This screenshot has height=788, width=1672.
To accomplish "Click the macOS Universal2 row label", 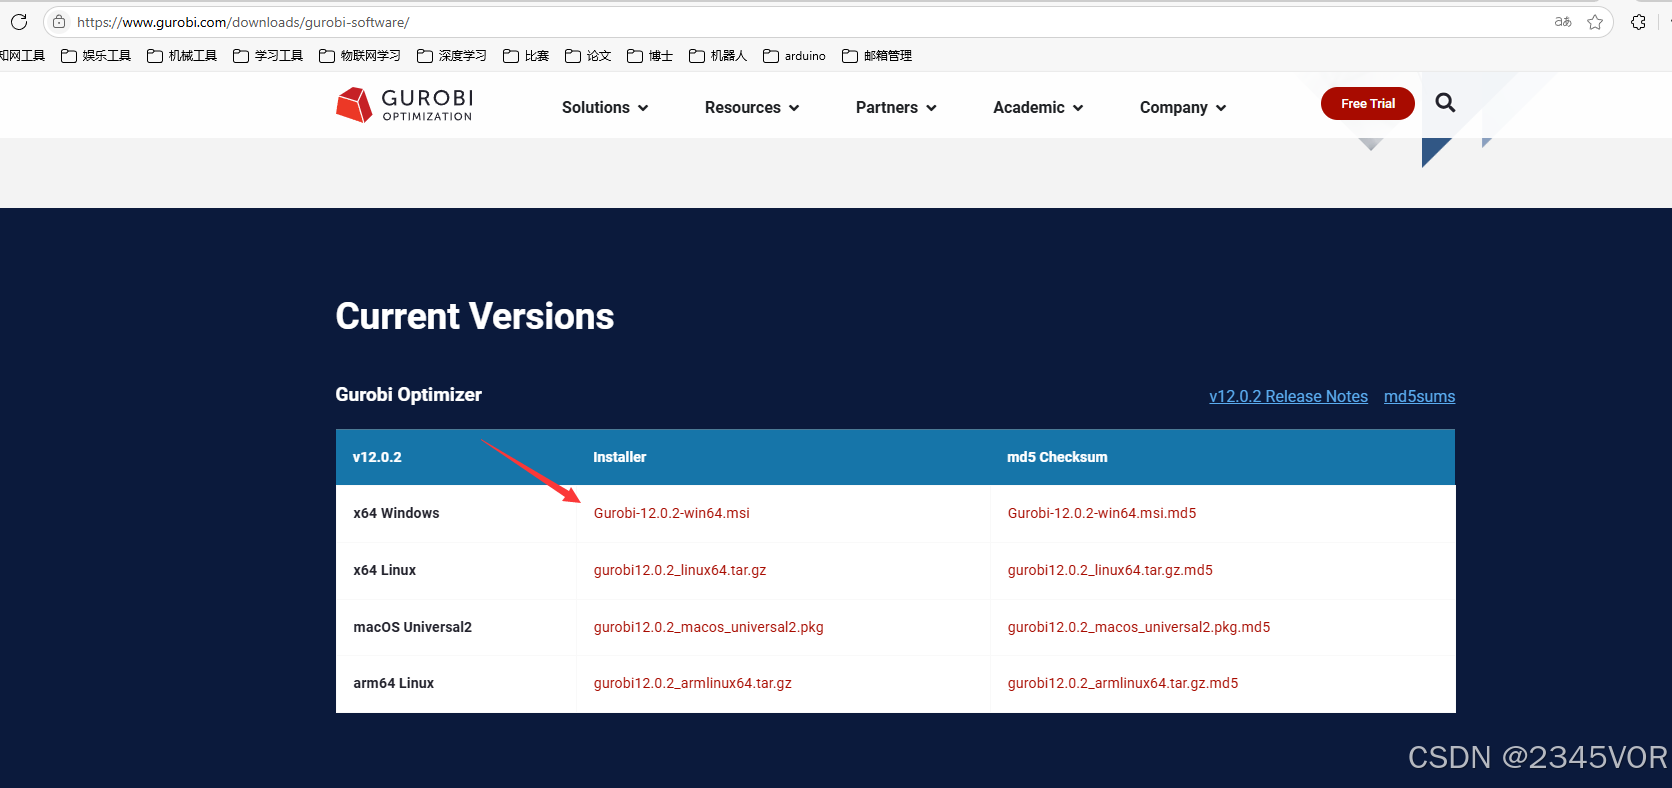I will click(x=412, y=627).
